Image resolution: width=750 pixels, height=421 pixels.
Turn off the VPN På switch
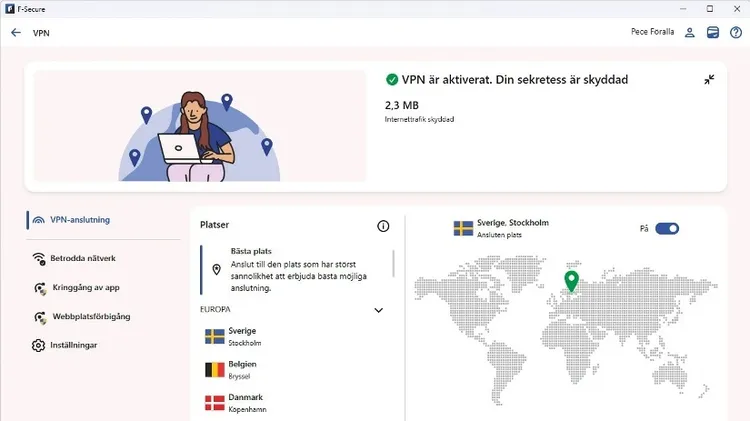667,228
